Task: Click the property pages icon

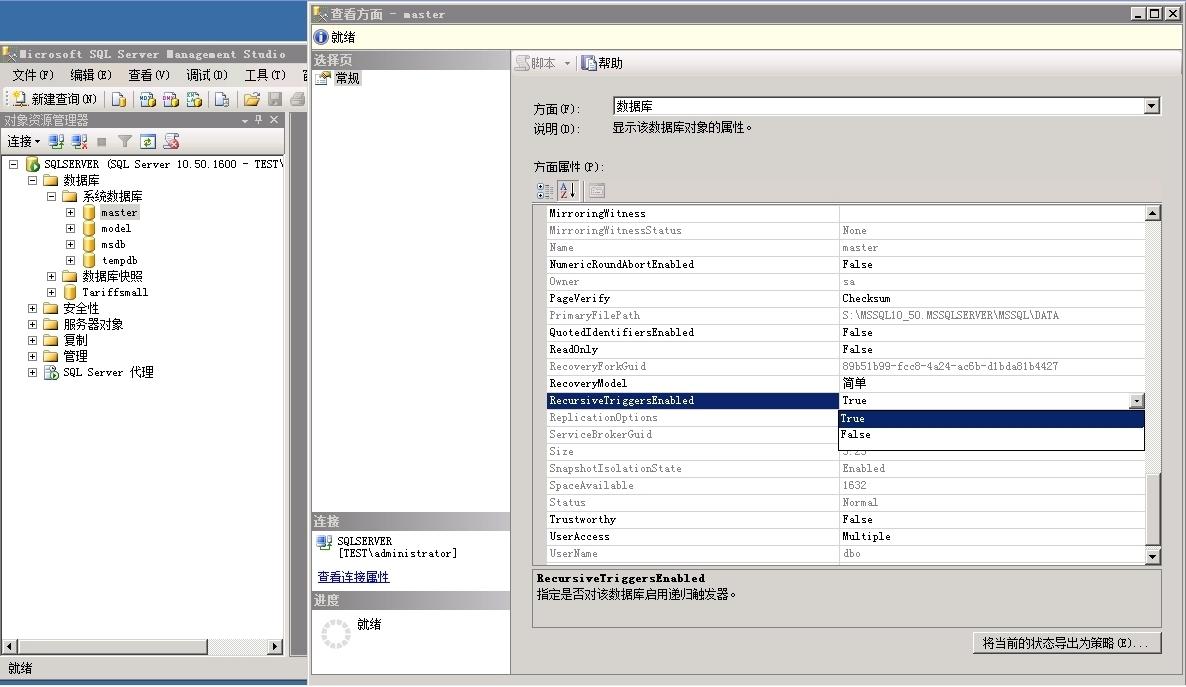Action: point(597,191)
